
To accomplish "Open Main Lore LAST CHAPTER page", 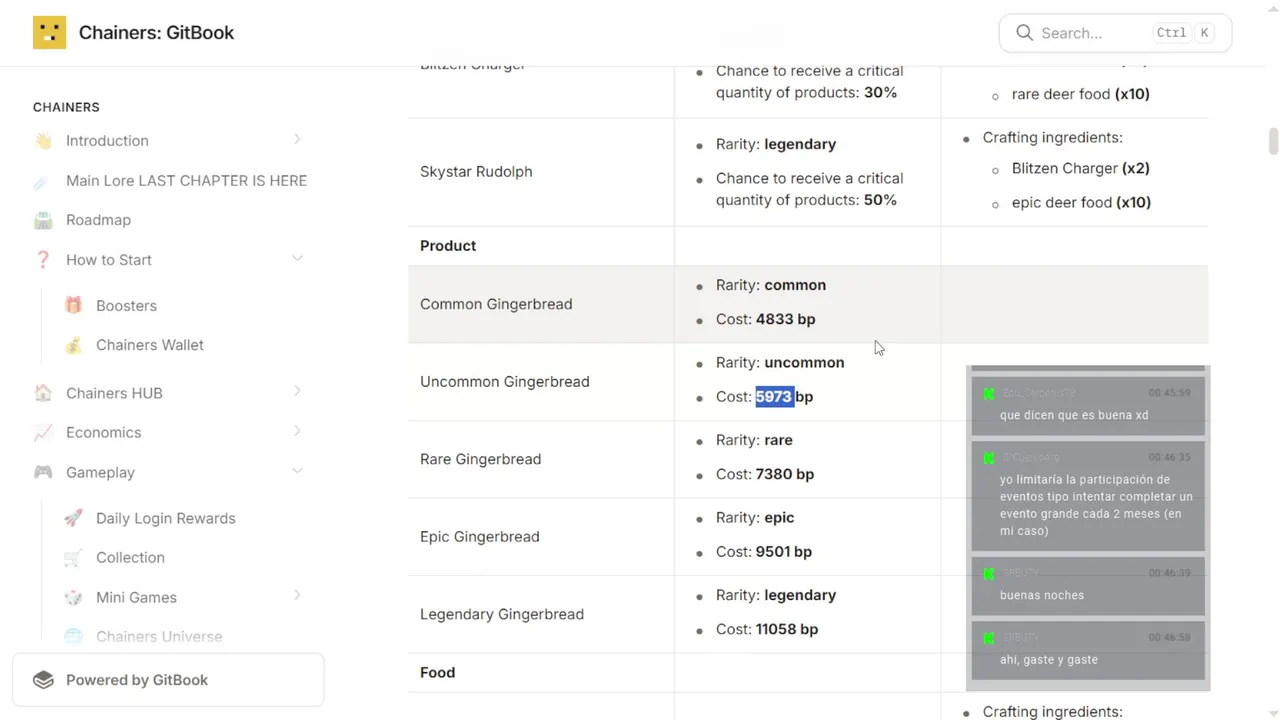I will click(186, 181).
